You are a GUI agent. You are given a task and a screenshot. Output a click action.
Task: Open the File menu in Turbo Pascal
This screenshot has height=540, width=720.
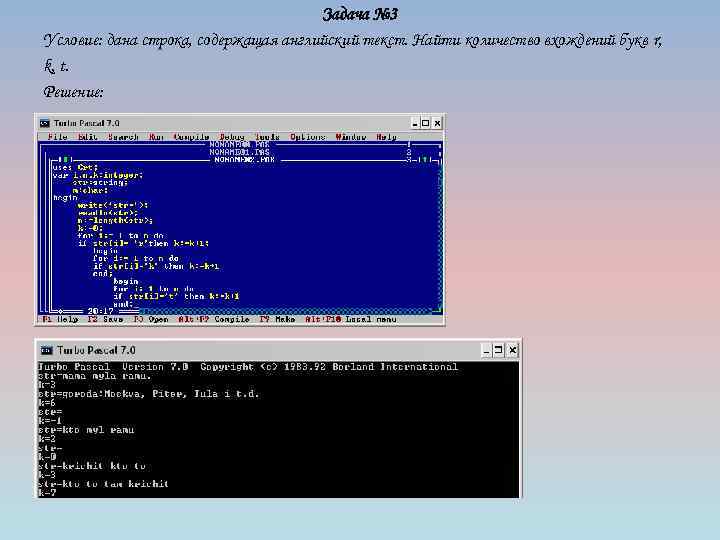[58, 137]
